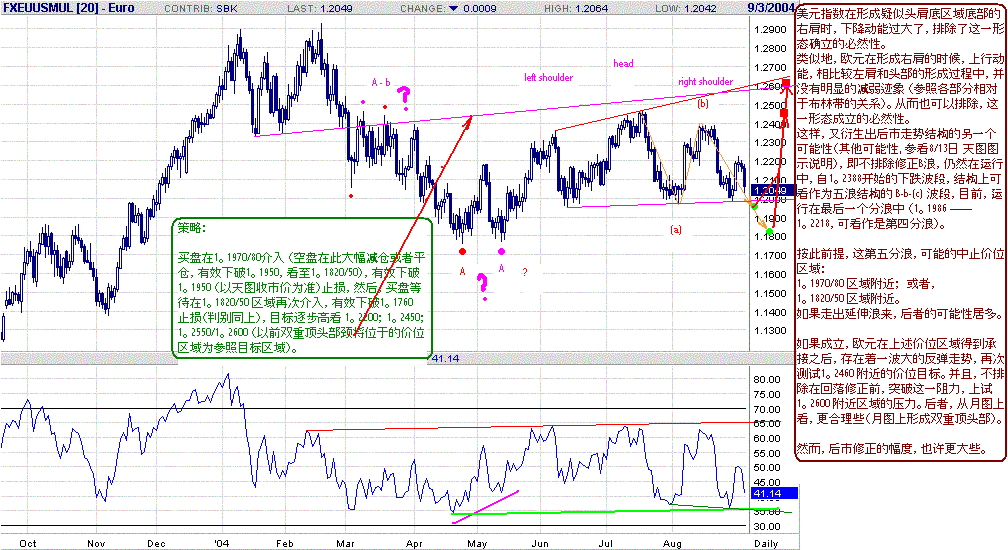Select the 'head' pattern label

click(623, 64)
